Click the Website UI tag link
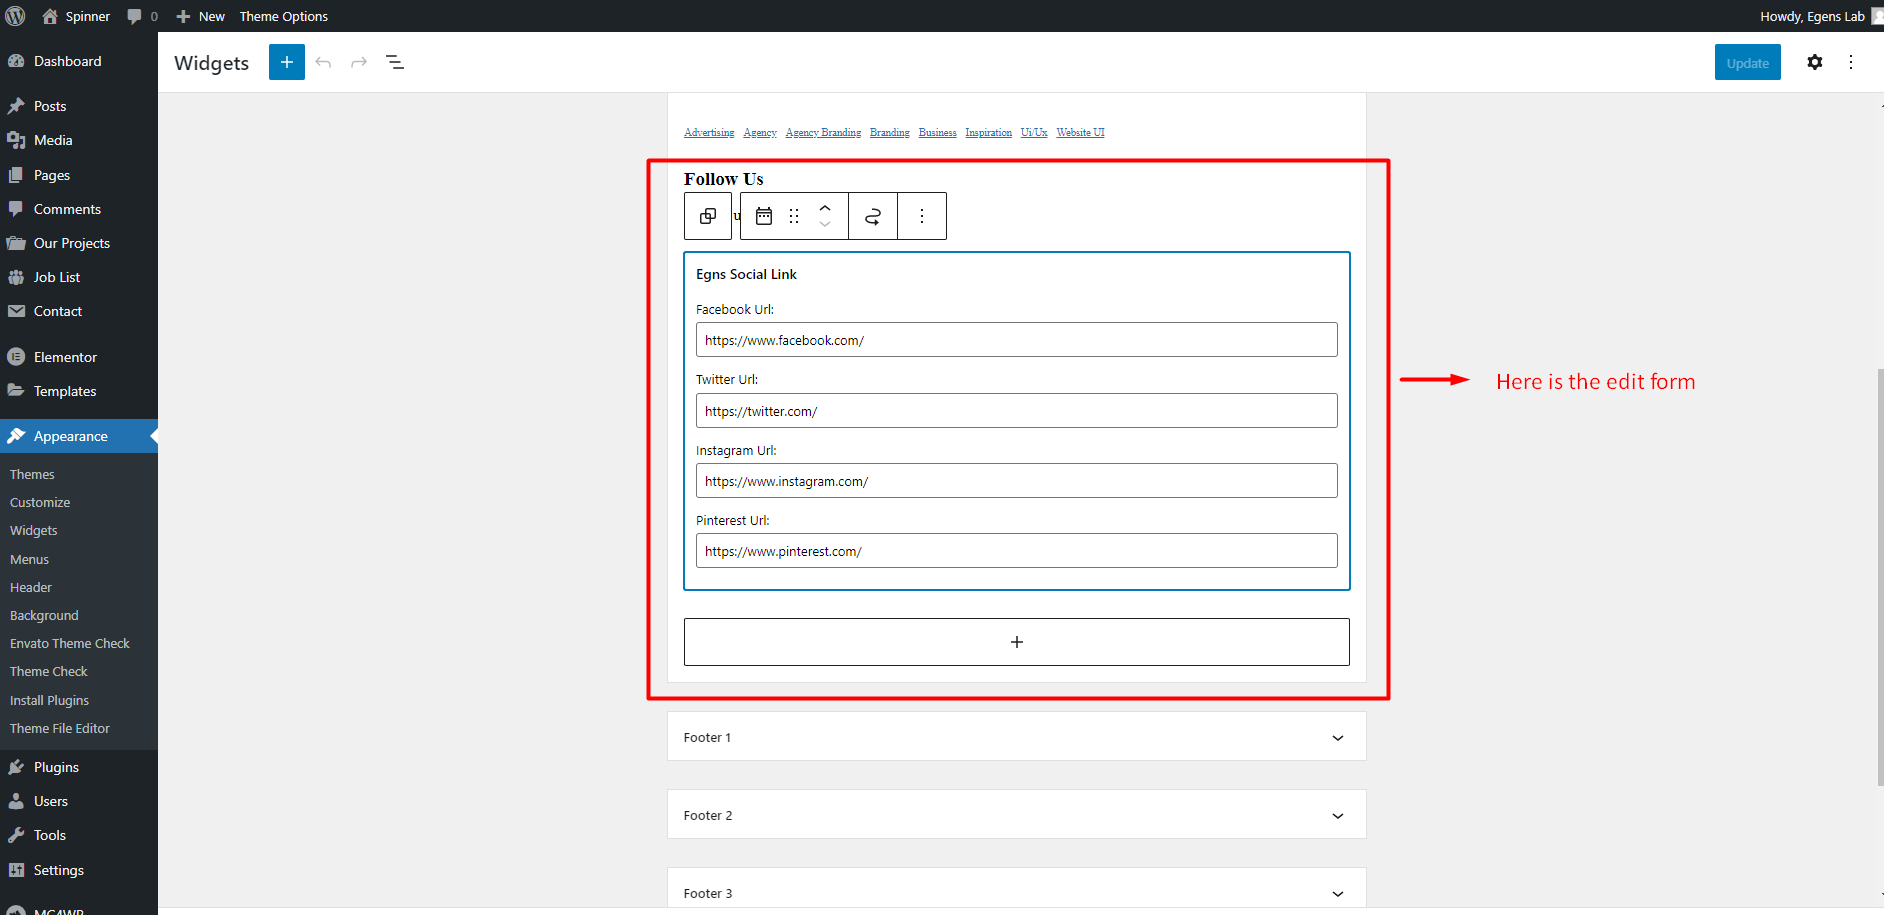Image resolution: width=1884 pixels, height=915 pixels. (1081, 132)
